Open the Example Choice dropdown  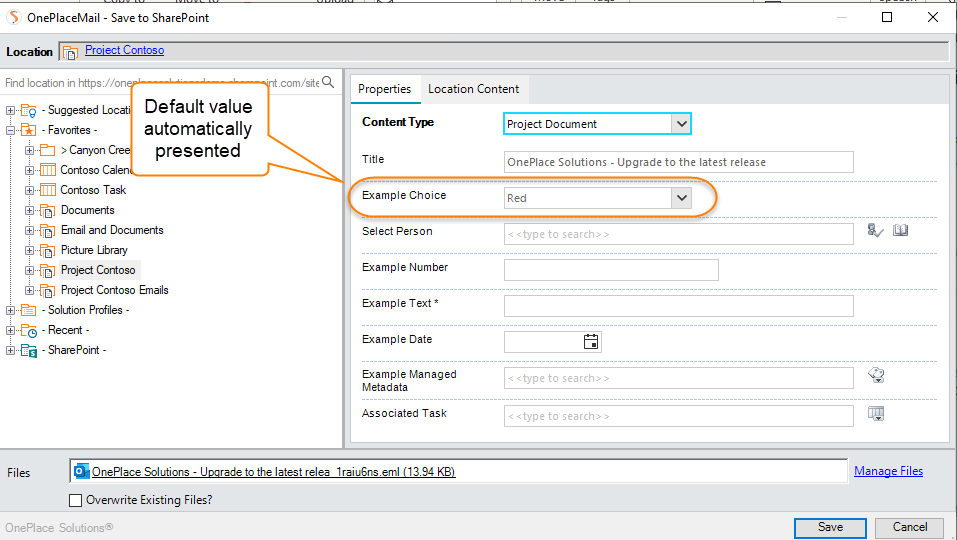(x=681, y=198)
